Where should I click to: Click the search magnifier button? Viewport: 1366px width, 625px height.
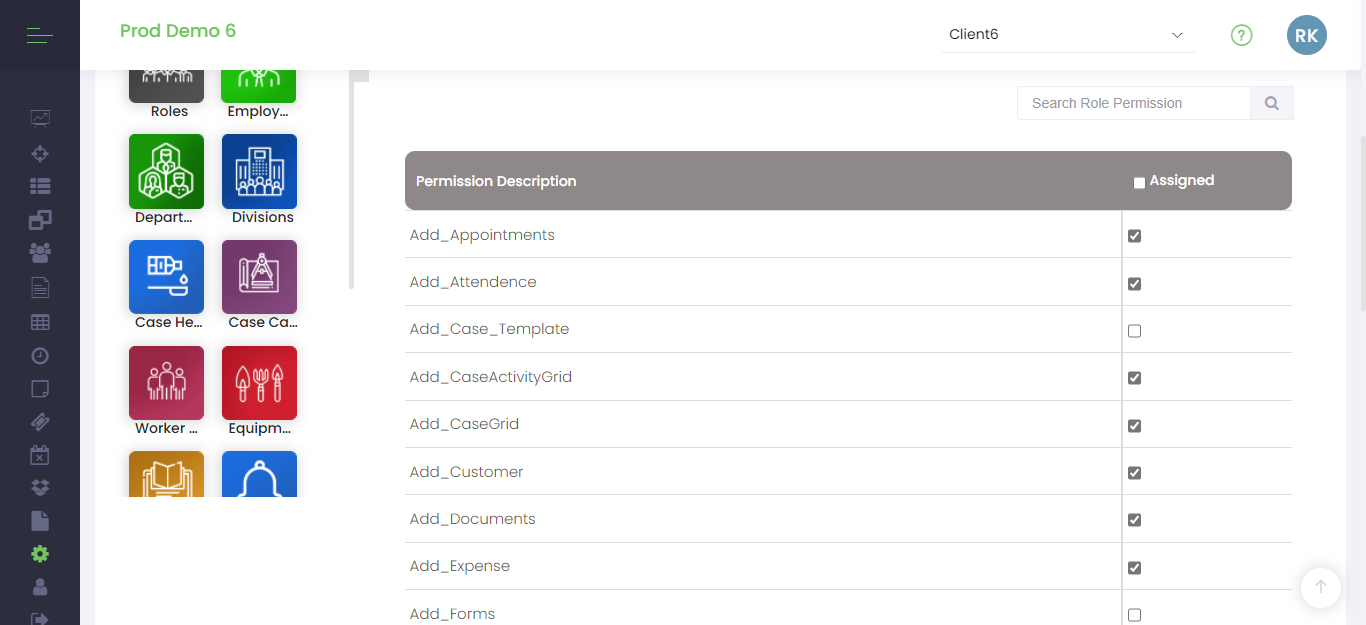pyautogui.click(x=1271, y=103)
